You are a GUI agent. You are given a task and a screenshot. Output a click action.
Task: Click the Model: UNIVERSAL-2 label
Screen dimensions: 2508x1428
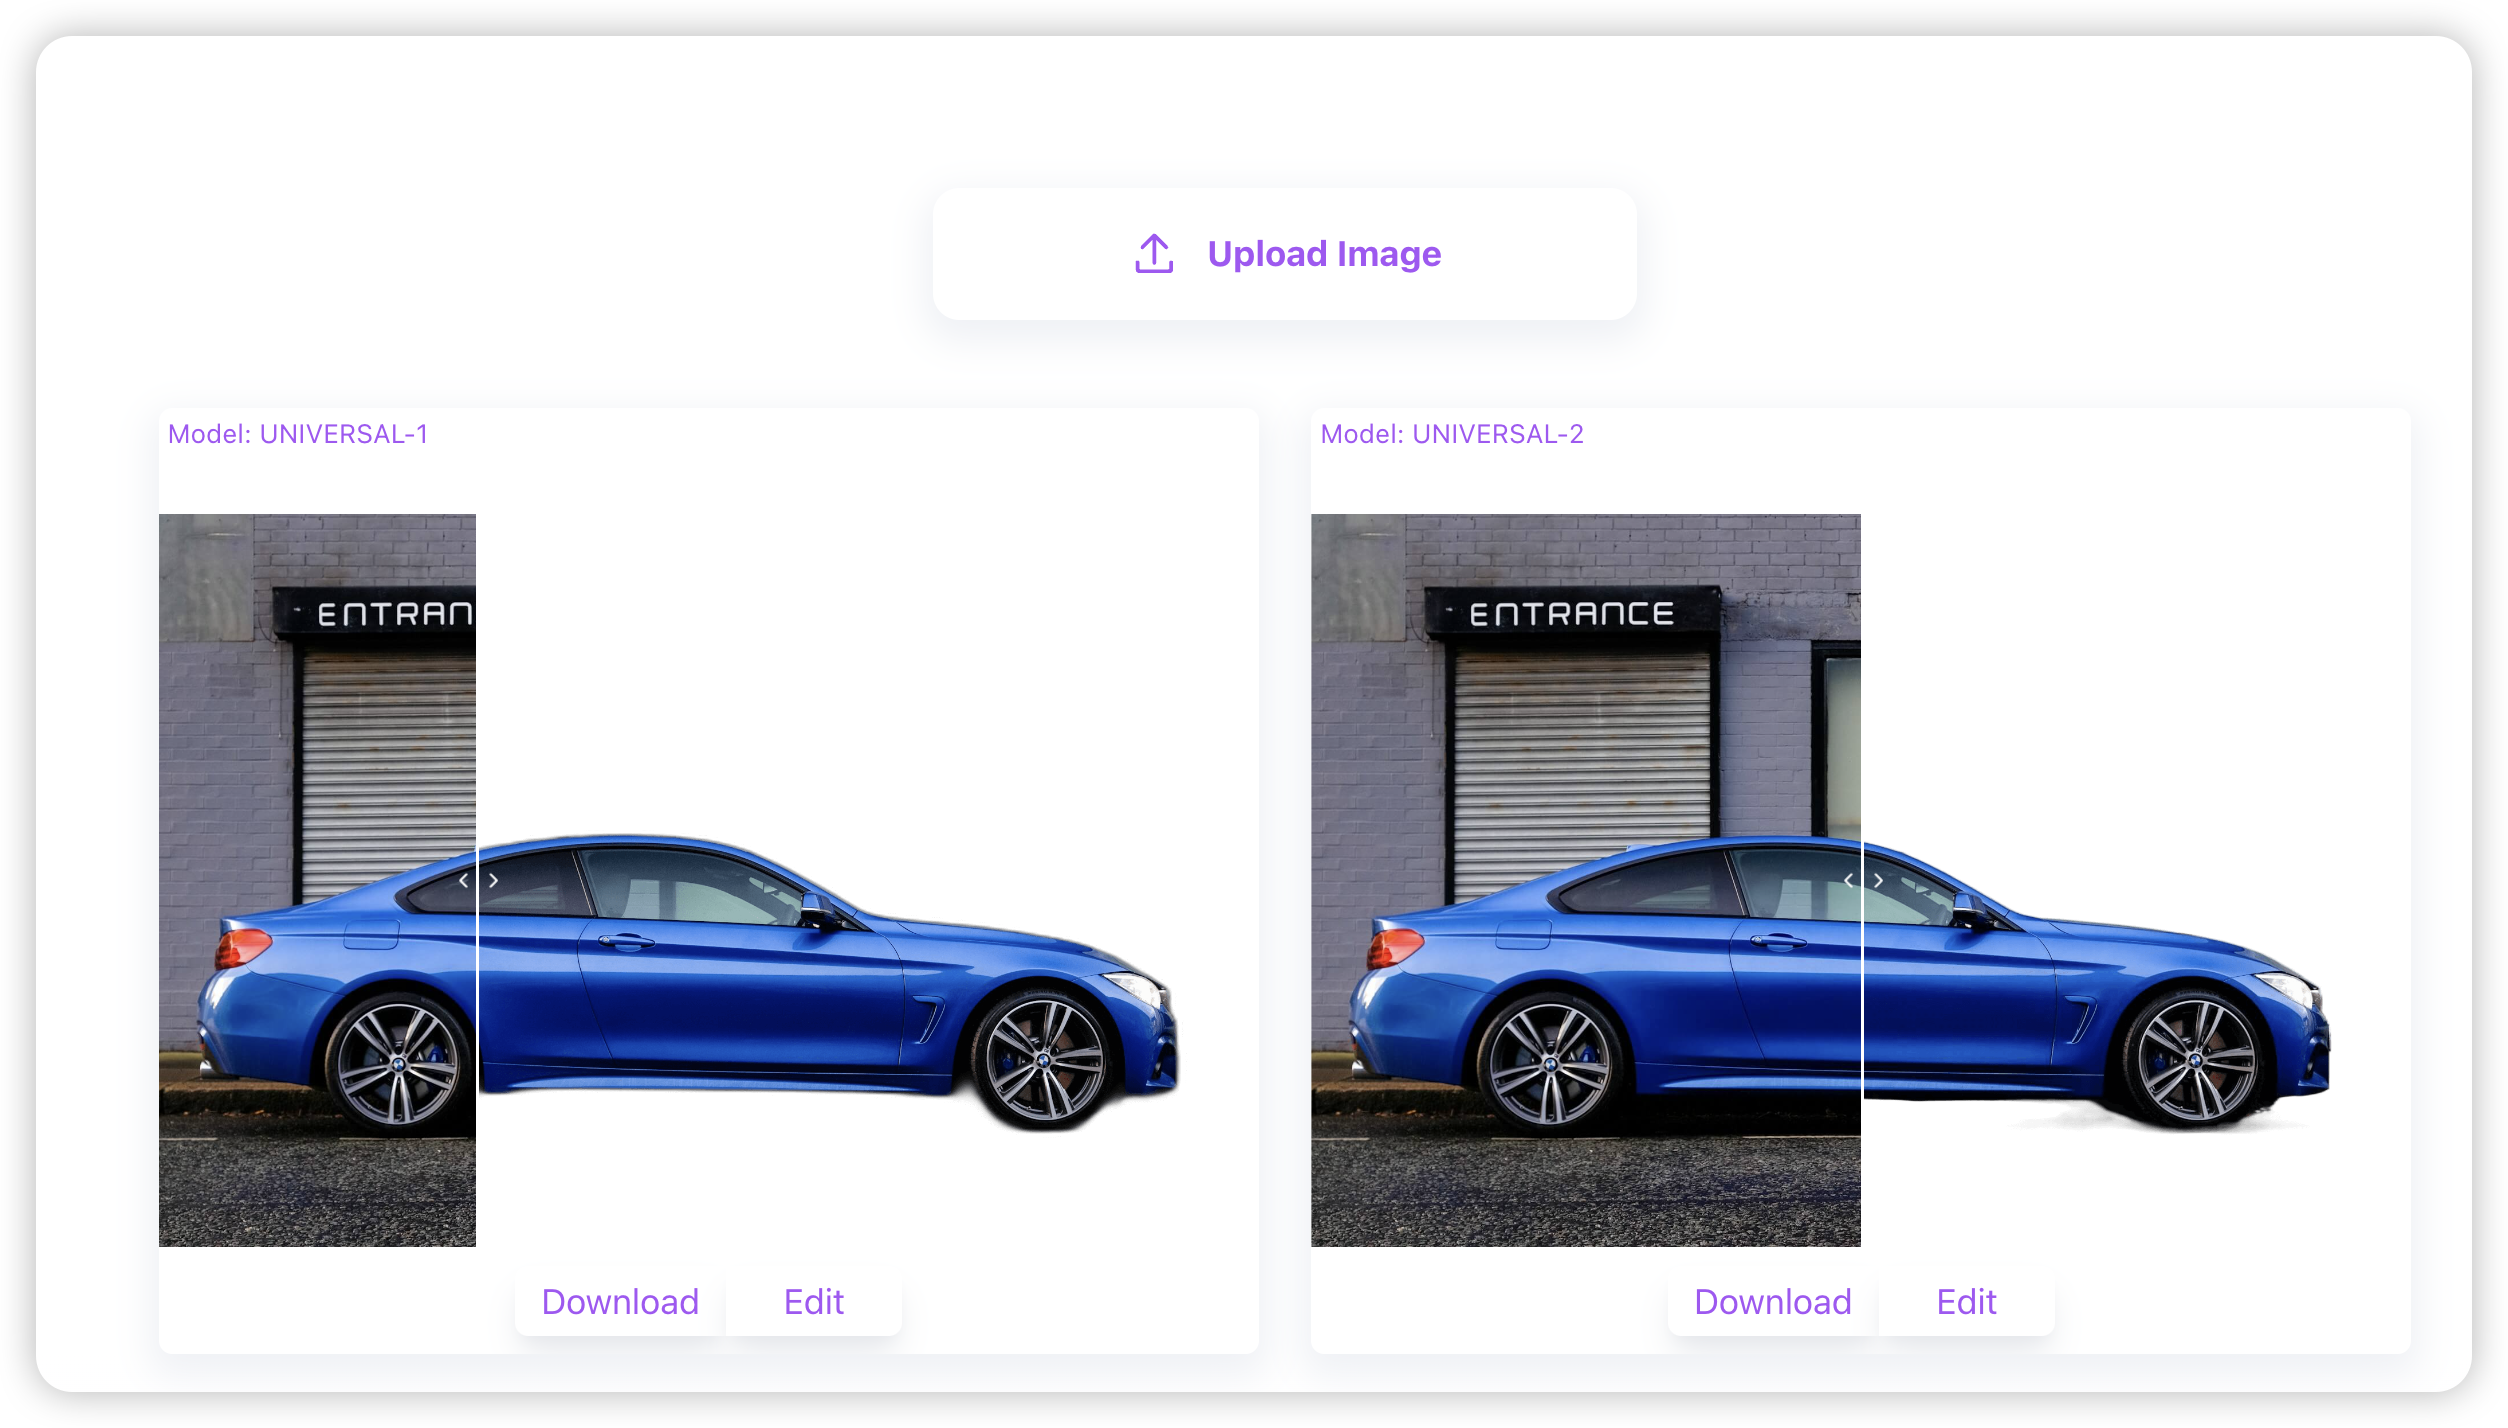[1452, 434]
